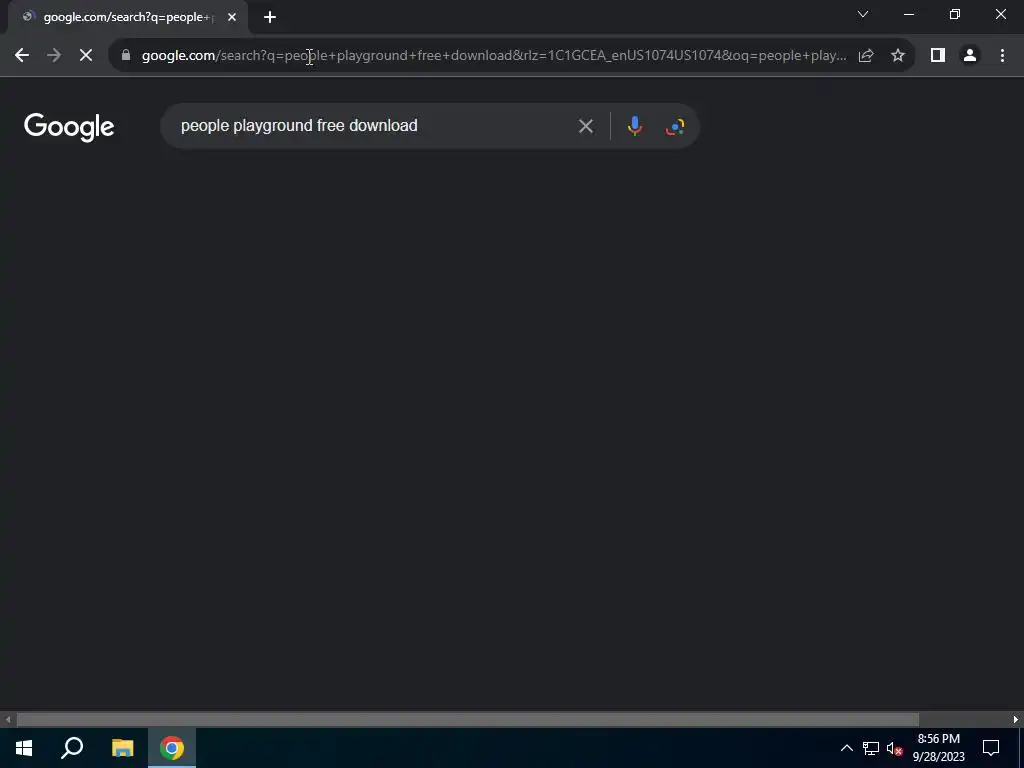
Task: Start Google voice search microphone
Action: [635, 126]
